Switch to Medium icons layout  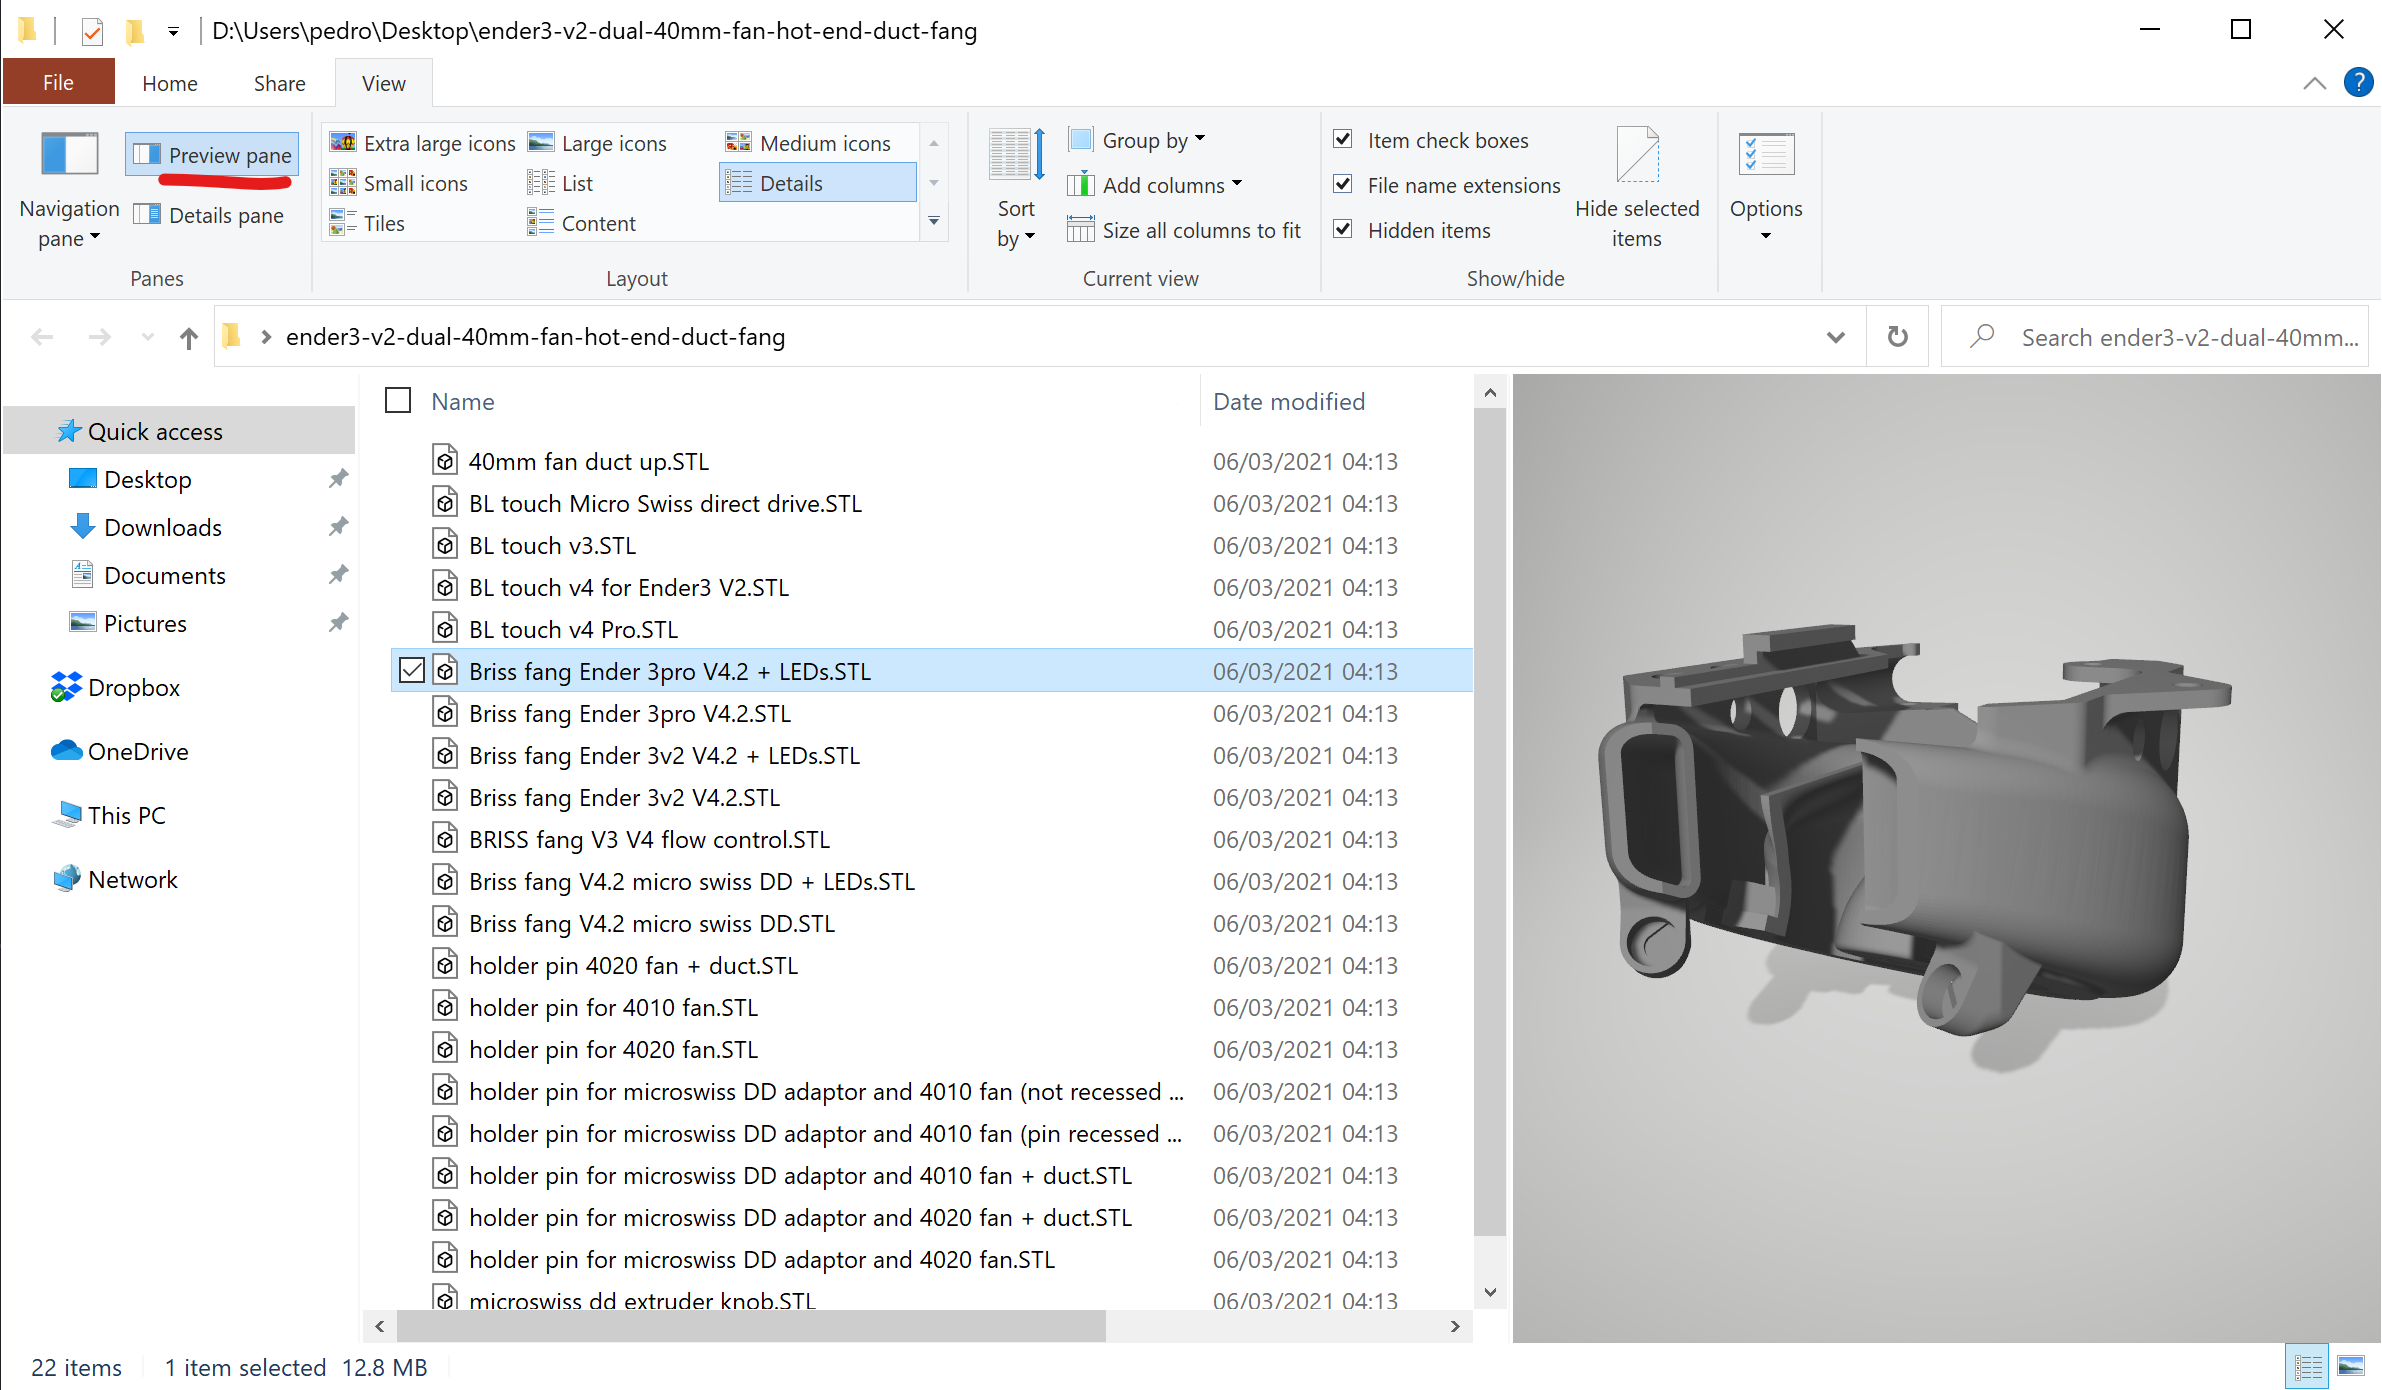(808, 143)
